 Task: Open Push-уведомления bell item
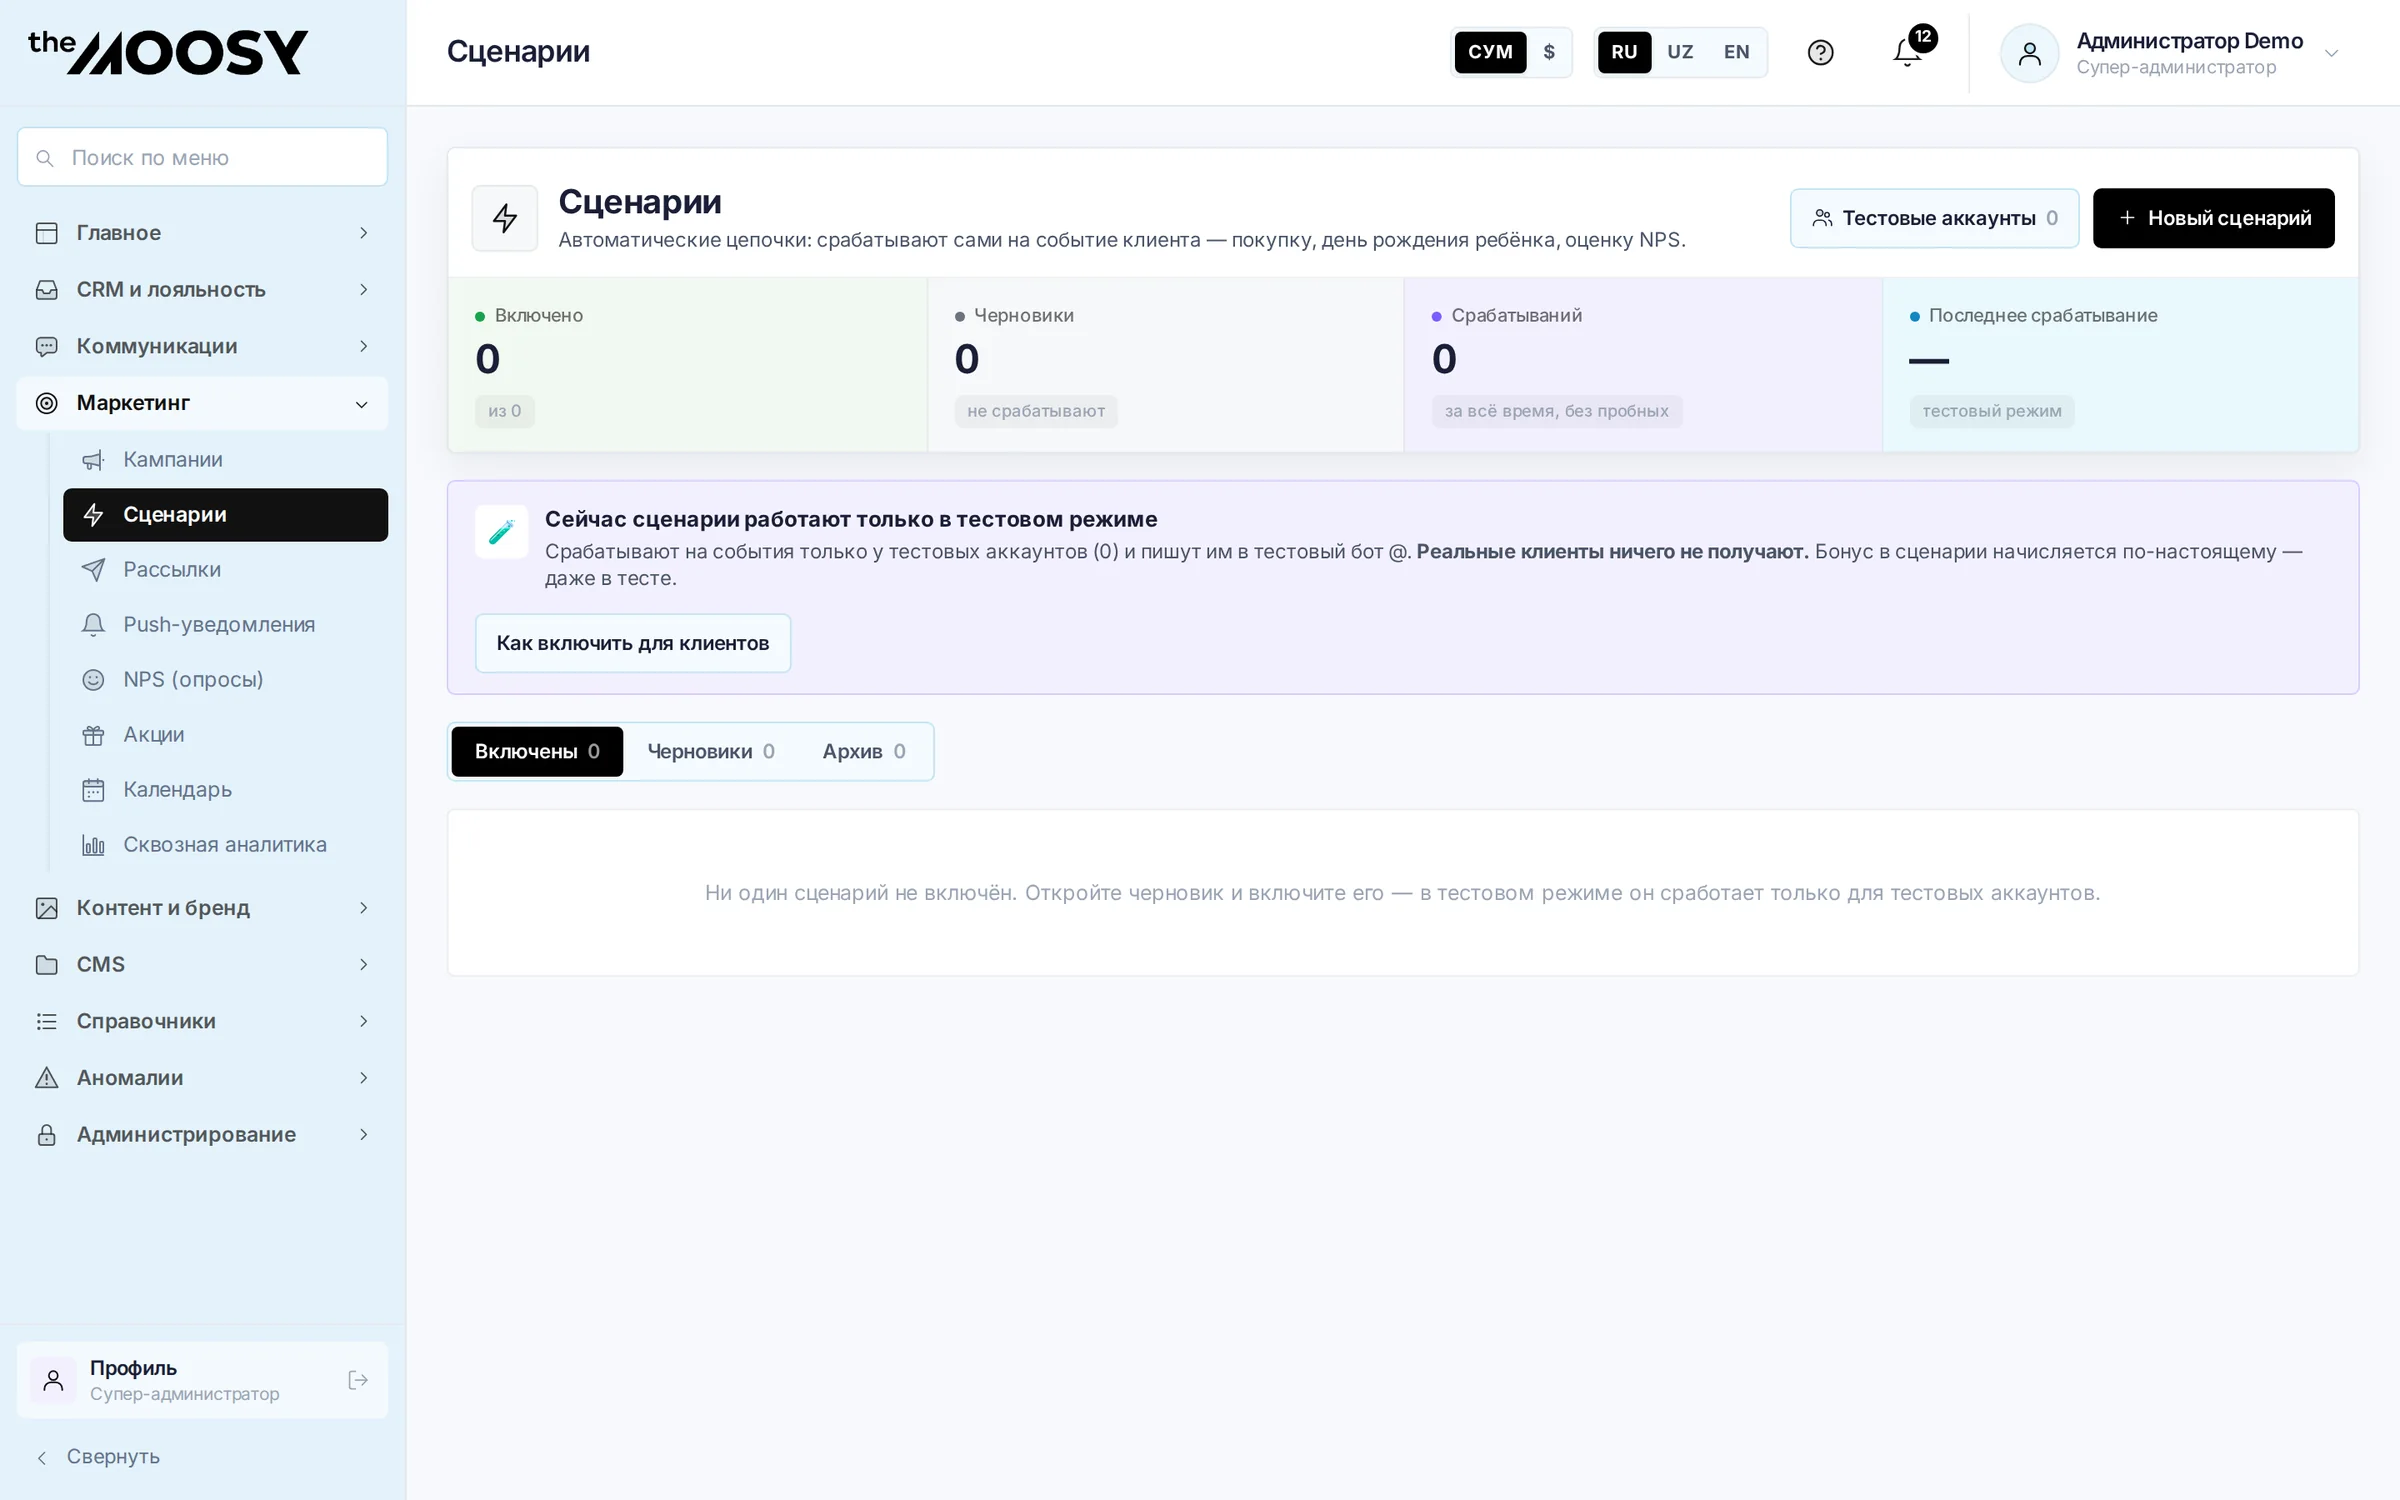pos(225,624)
